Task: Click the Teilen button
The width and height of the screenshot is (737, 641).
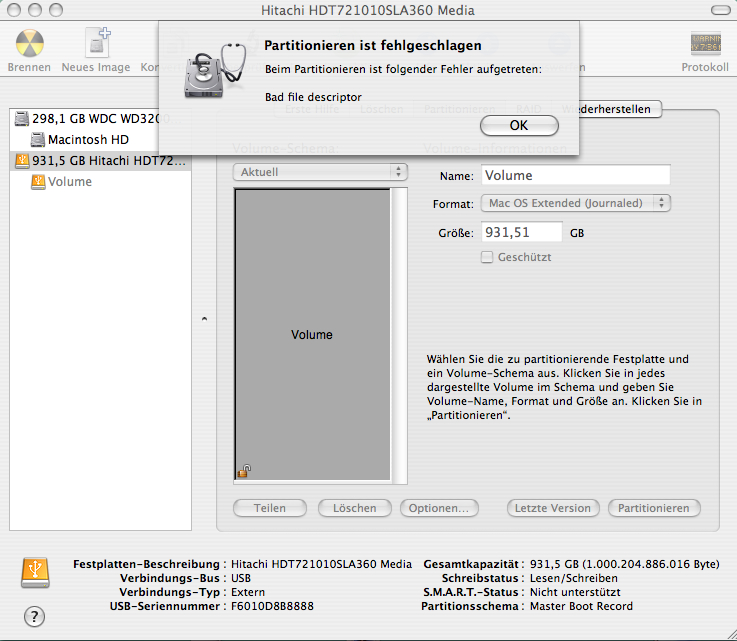Action: click(270, 508)
